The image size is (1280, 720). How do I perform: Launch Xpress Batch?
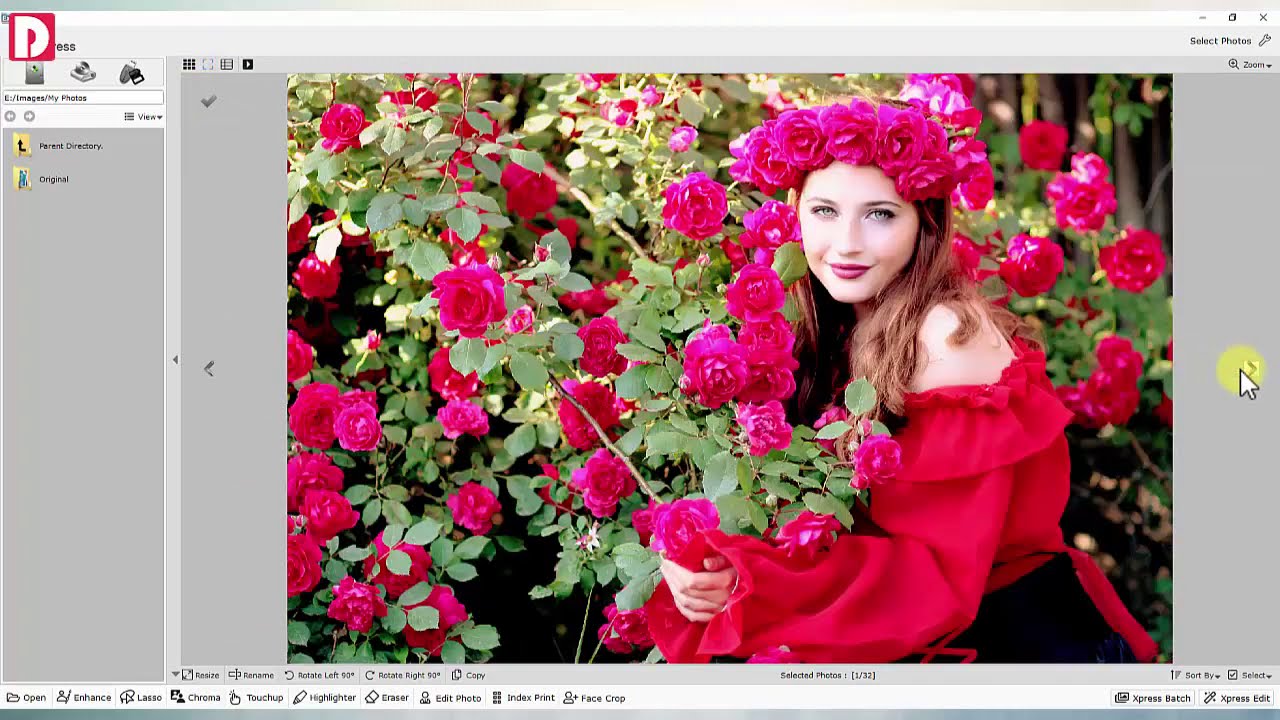click(1153, 698)
